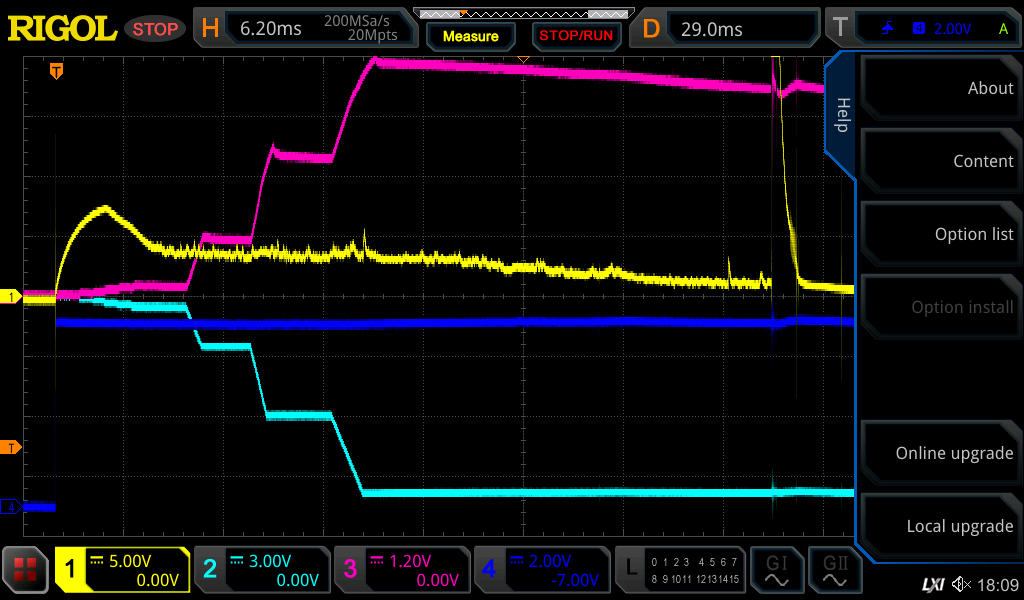The height and width of the screenshot is (600, 1024).
Task: Select the Option list menu item
Action: coord(940,234)
